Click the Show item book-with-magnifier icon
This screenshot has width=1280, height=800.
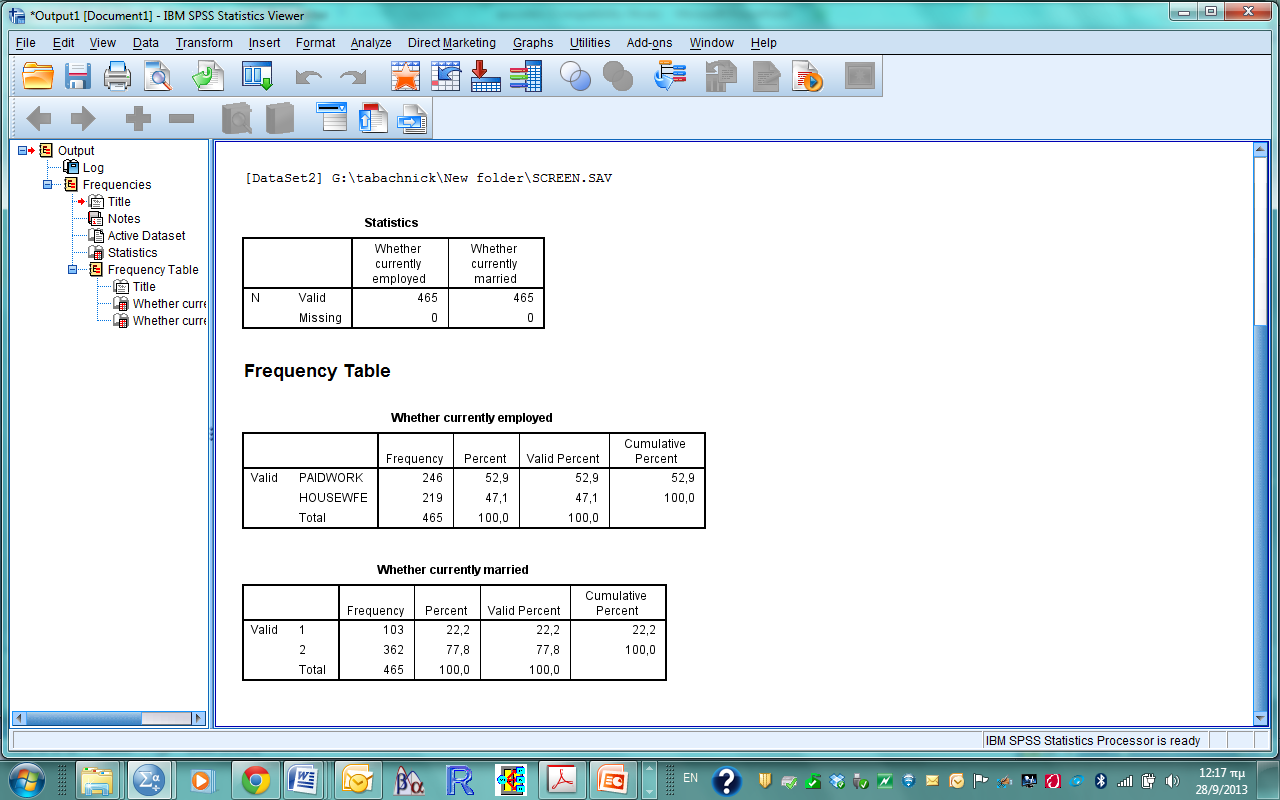[237, 119]
